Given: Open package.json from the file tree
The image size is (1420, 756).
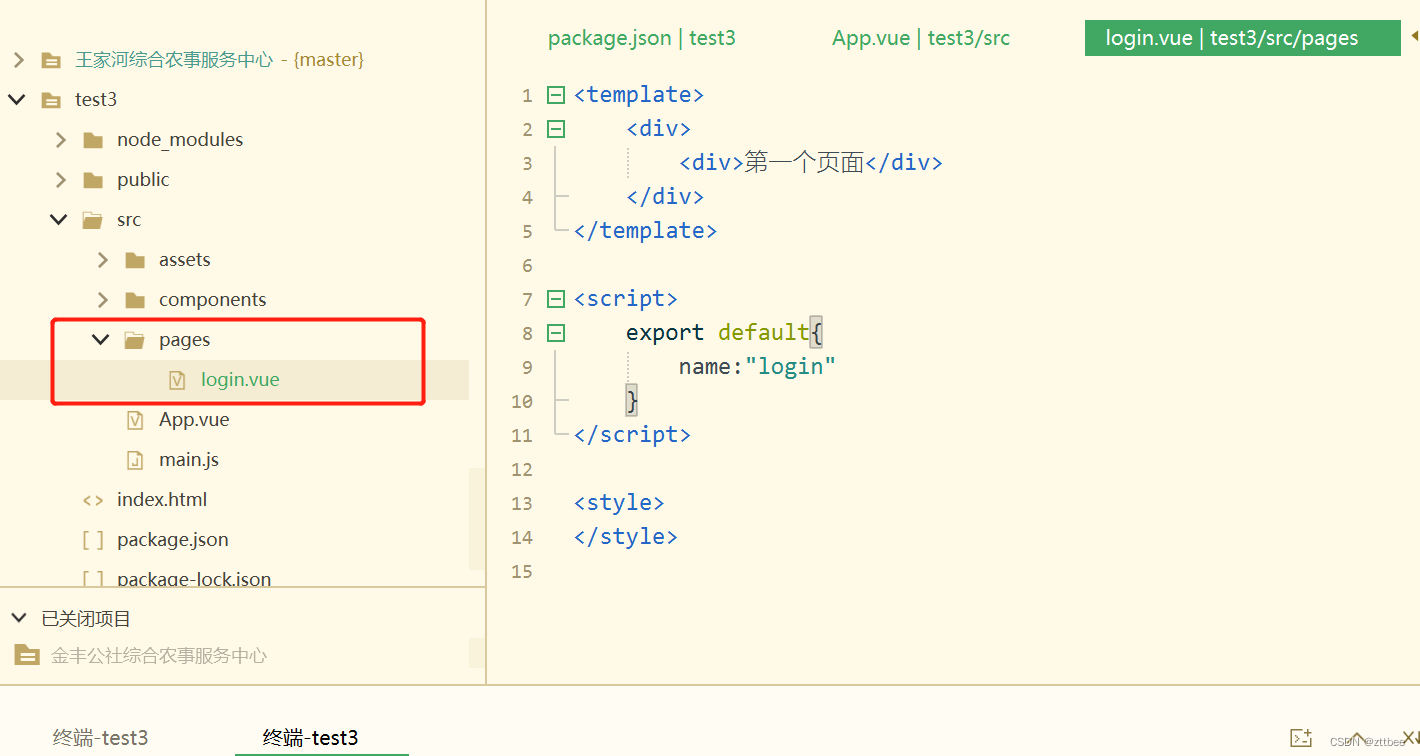Looking at the screenshot, I should [x=173, y=540].
